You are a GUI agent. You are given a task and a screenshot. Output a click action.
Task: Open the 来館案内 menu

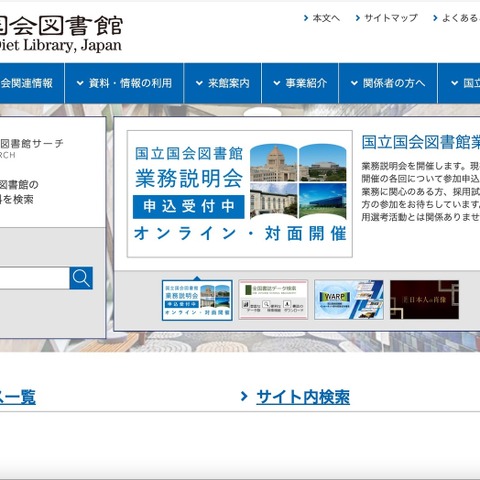223,83
